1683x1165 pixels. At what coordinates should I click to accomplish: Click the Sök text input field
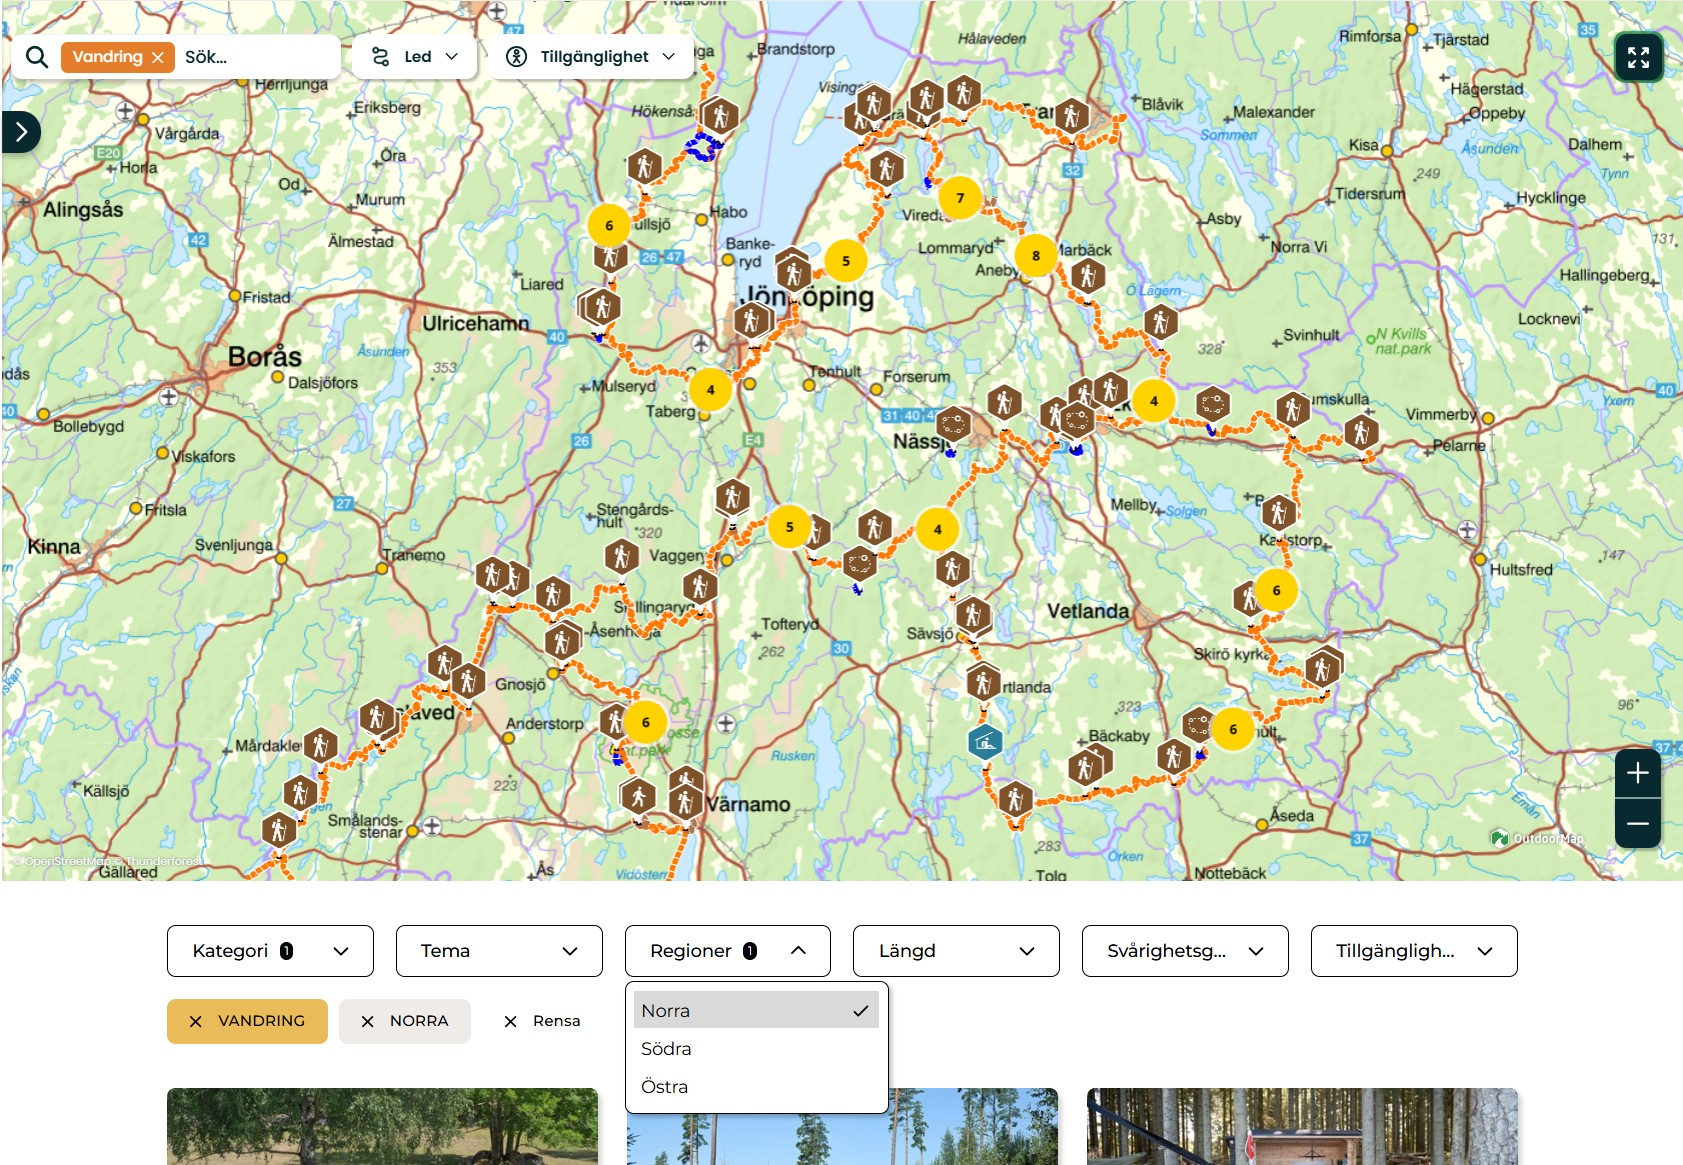(255, 57)
